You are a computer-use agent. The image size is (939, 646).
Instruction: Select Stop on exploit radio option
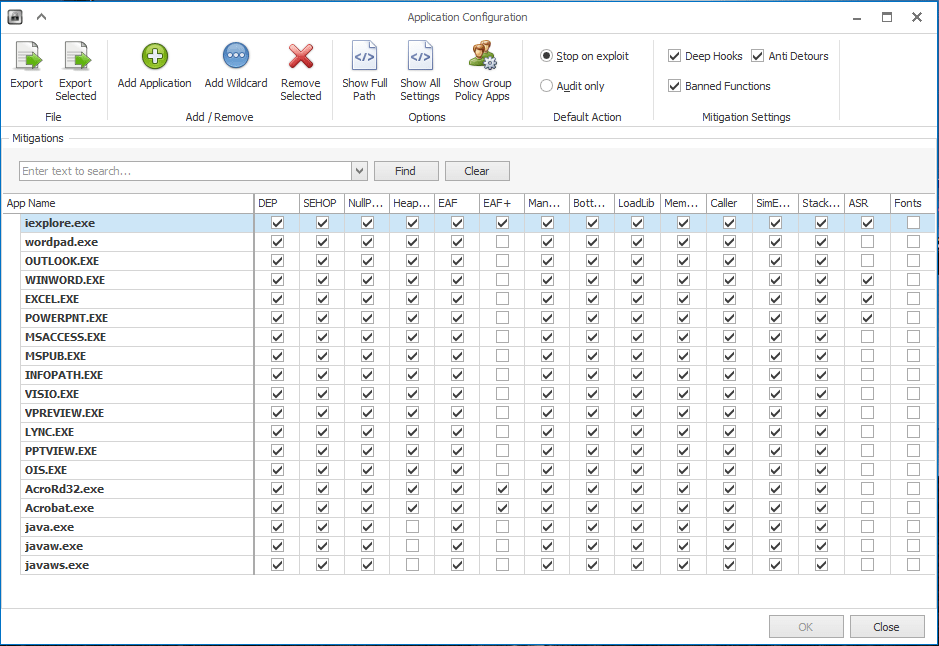[547, 56]
